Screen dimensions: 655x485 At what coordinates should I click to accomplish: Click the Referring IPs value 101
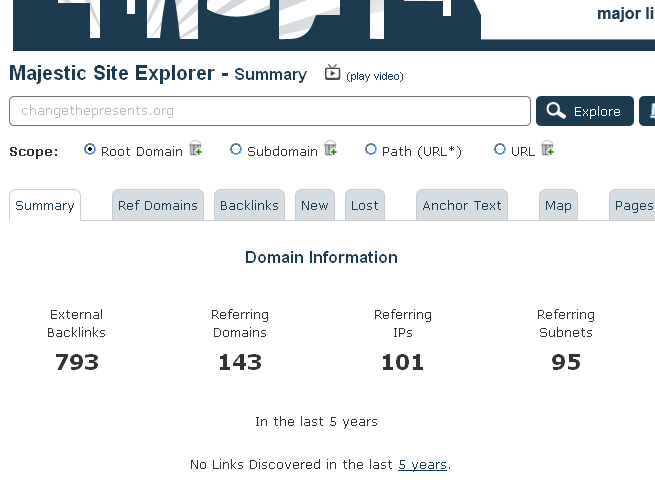click(x=403, y=362)
